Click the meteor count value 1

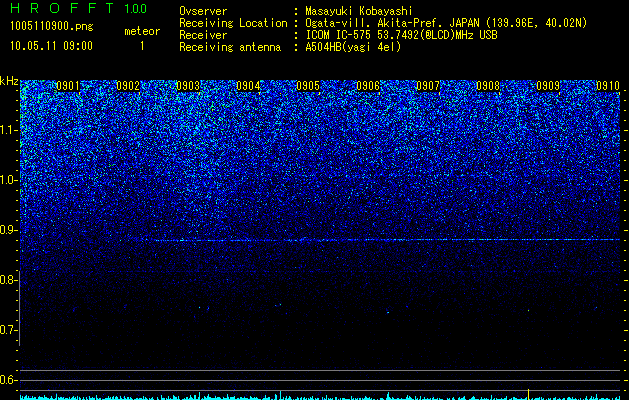click(142, 46)
